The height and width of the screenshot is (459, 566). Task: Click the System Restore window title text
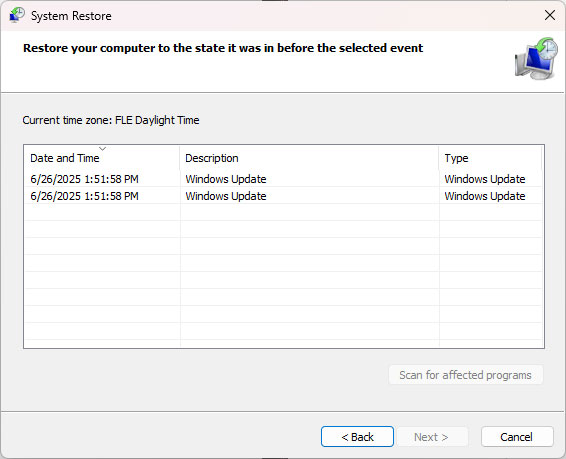tap(71, 16)
